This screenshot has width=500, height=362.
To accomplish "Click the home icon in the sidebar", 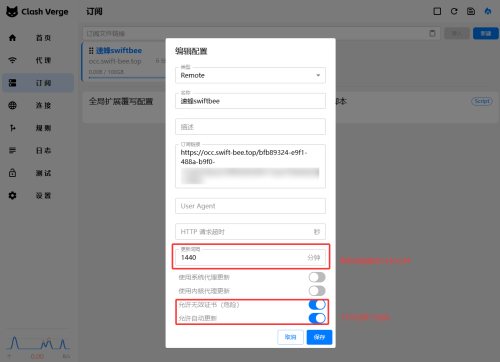I will pyautogui.click(x=12, y=38).
